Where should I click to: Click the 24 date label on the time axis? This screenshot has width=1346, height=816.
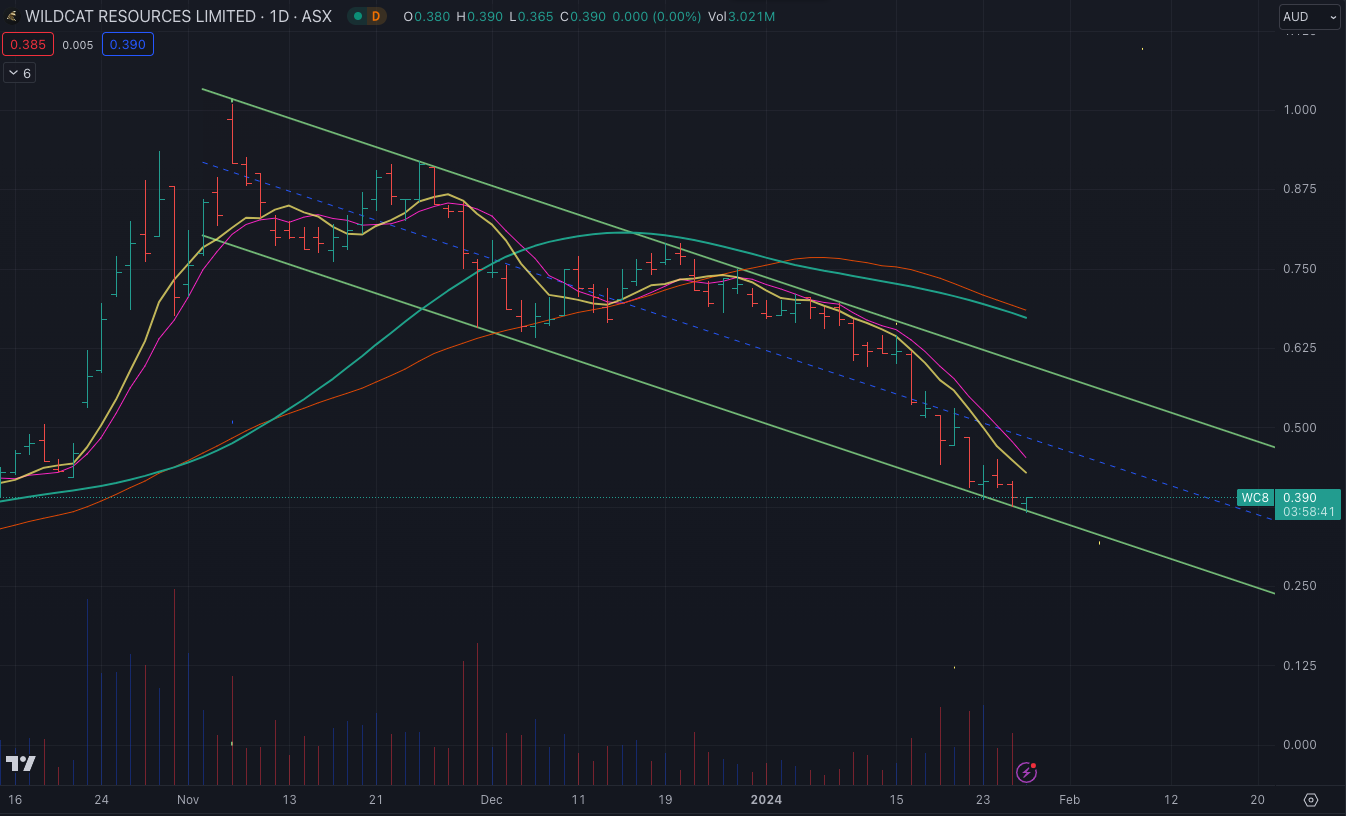(x=101, y=800)
